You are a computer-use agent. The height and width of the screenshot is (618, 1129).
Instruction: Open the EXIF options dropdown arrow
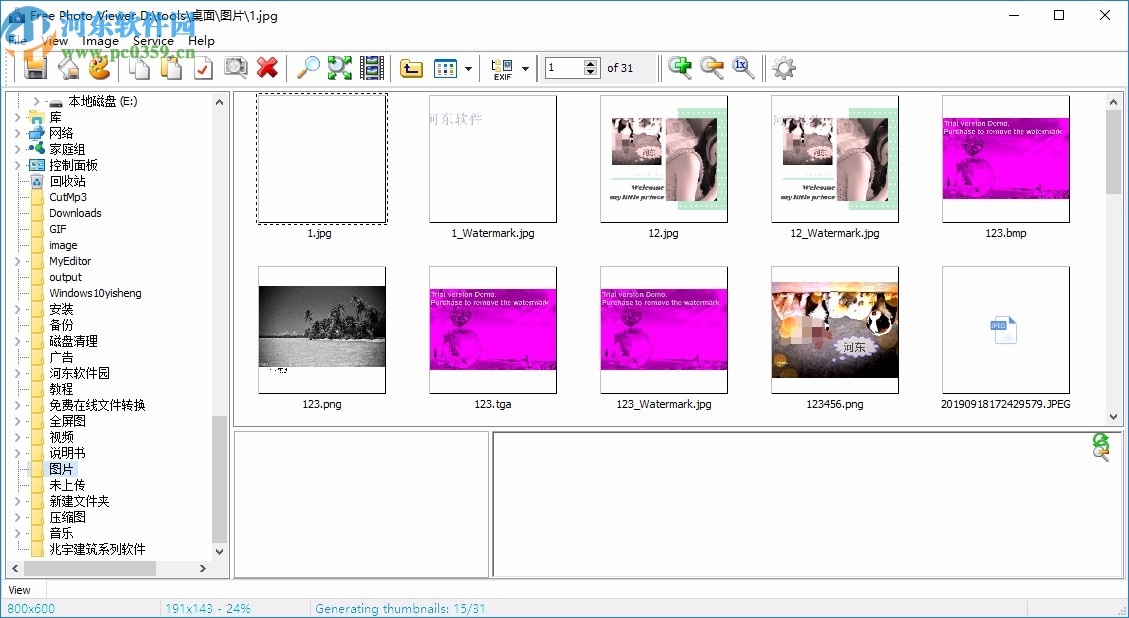click(524, 67)
